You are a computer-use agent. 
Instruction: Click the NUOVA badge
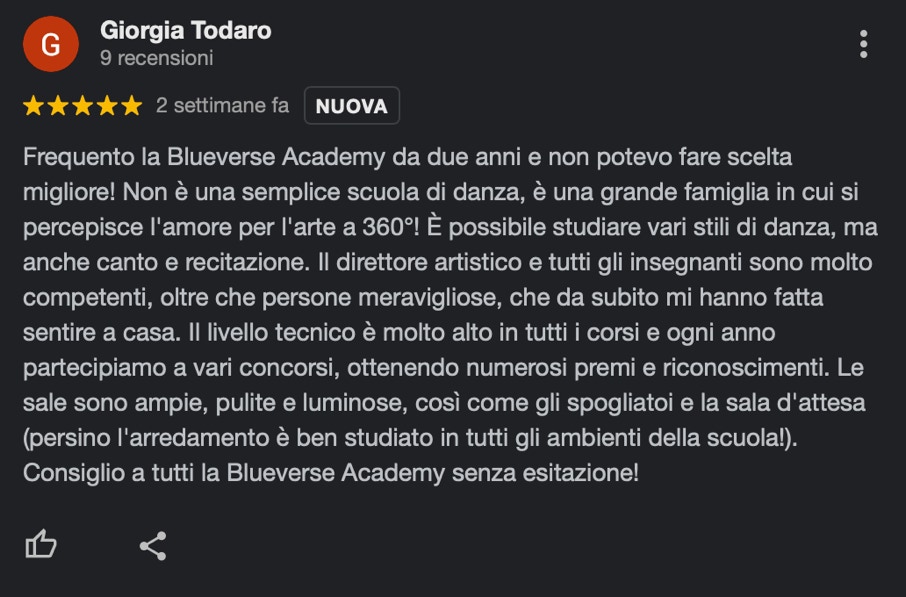pyautogui.click(x=351, y=106)
